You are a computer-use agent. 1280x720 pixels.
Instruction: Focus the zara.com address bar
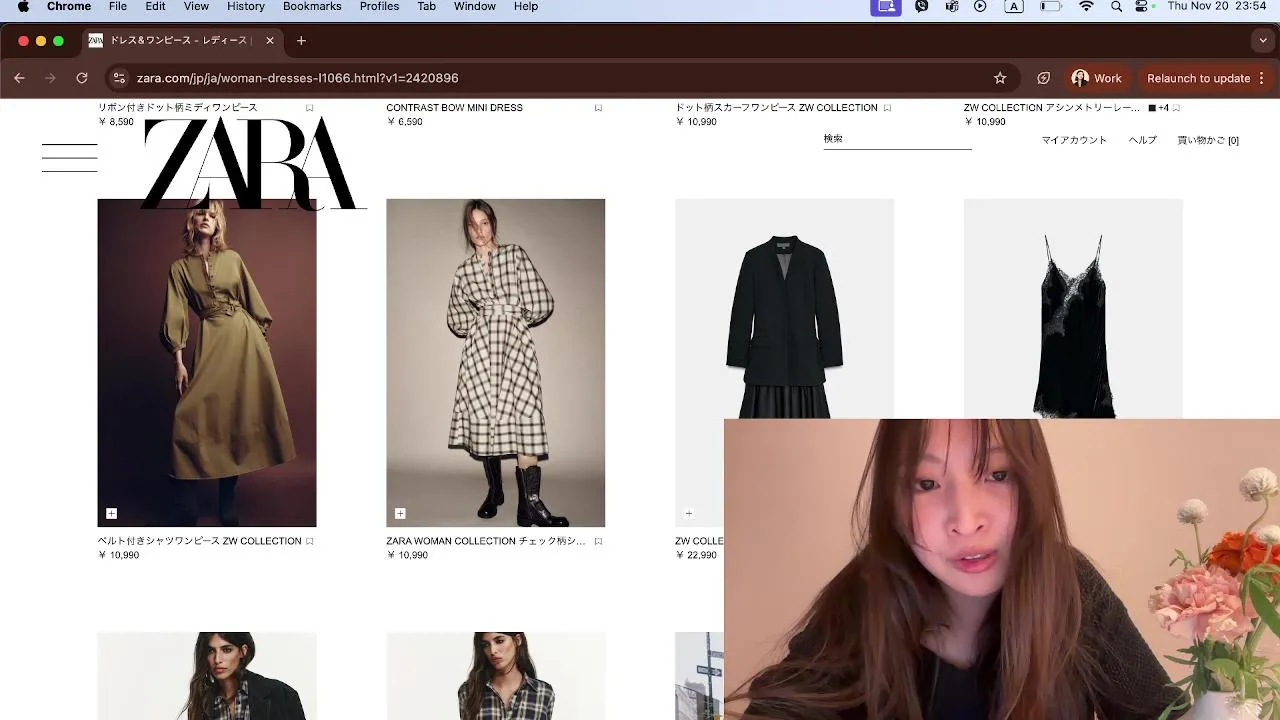coord(560,78)
